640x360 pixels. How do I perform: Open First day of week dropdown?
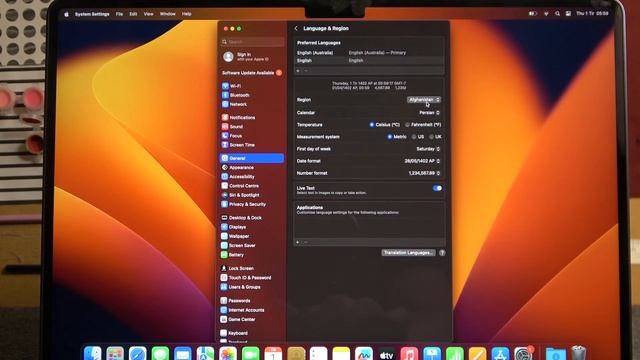tap(428, 149)
